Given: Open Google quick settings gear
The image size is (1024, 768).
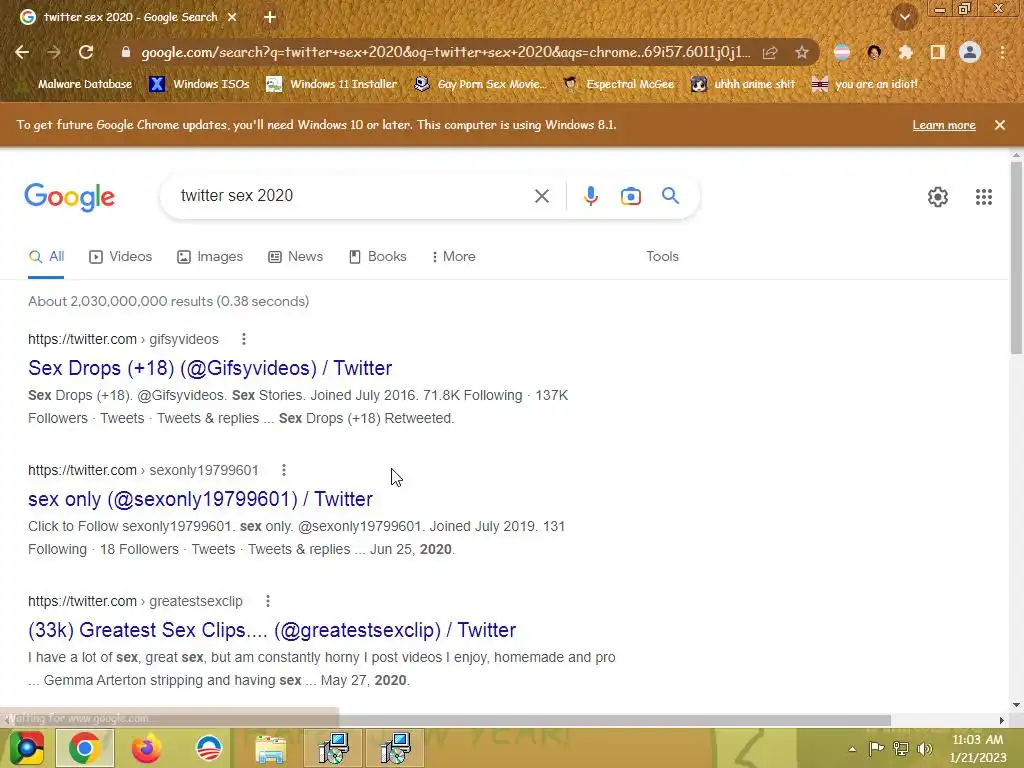Looking at the screenshot, I should [938, 197].
